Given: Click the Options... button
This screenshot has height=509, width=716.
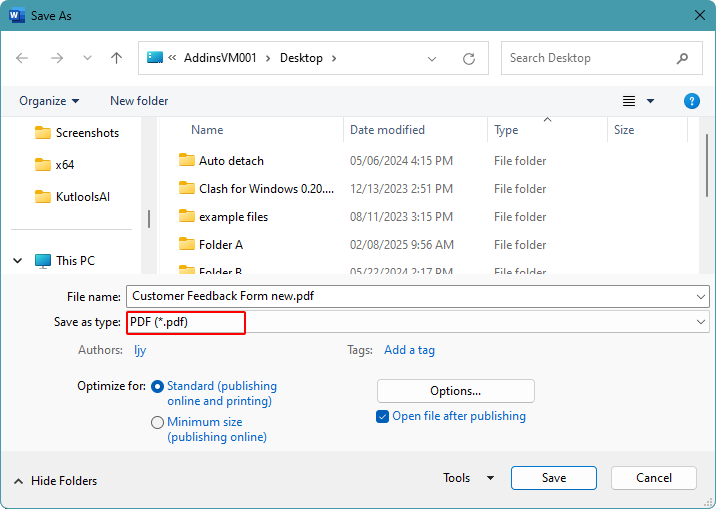Looking at the screenshot, I should click(455, 391).
